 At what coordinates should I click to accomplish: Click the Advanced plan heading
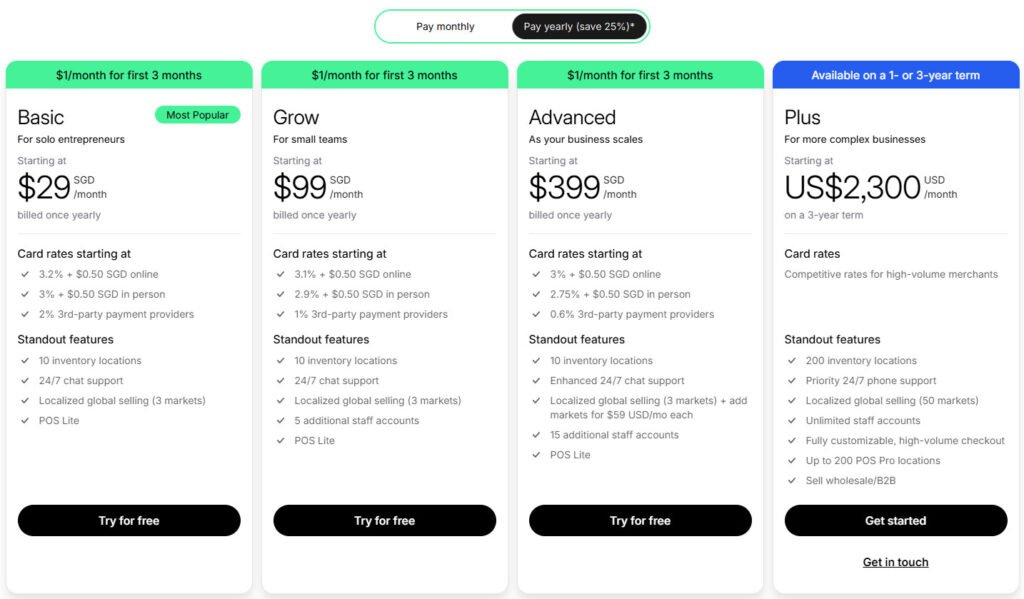click(x=572, y=118)
